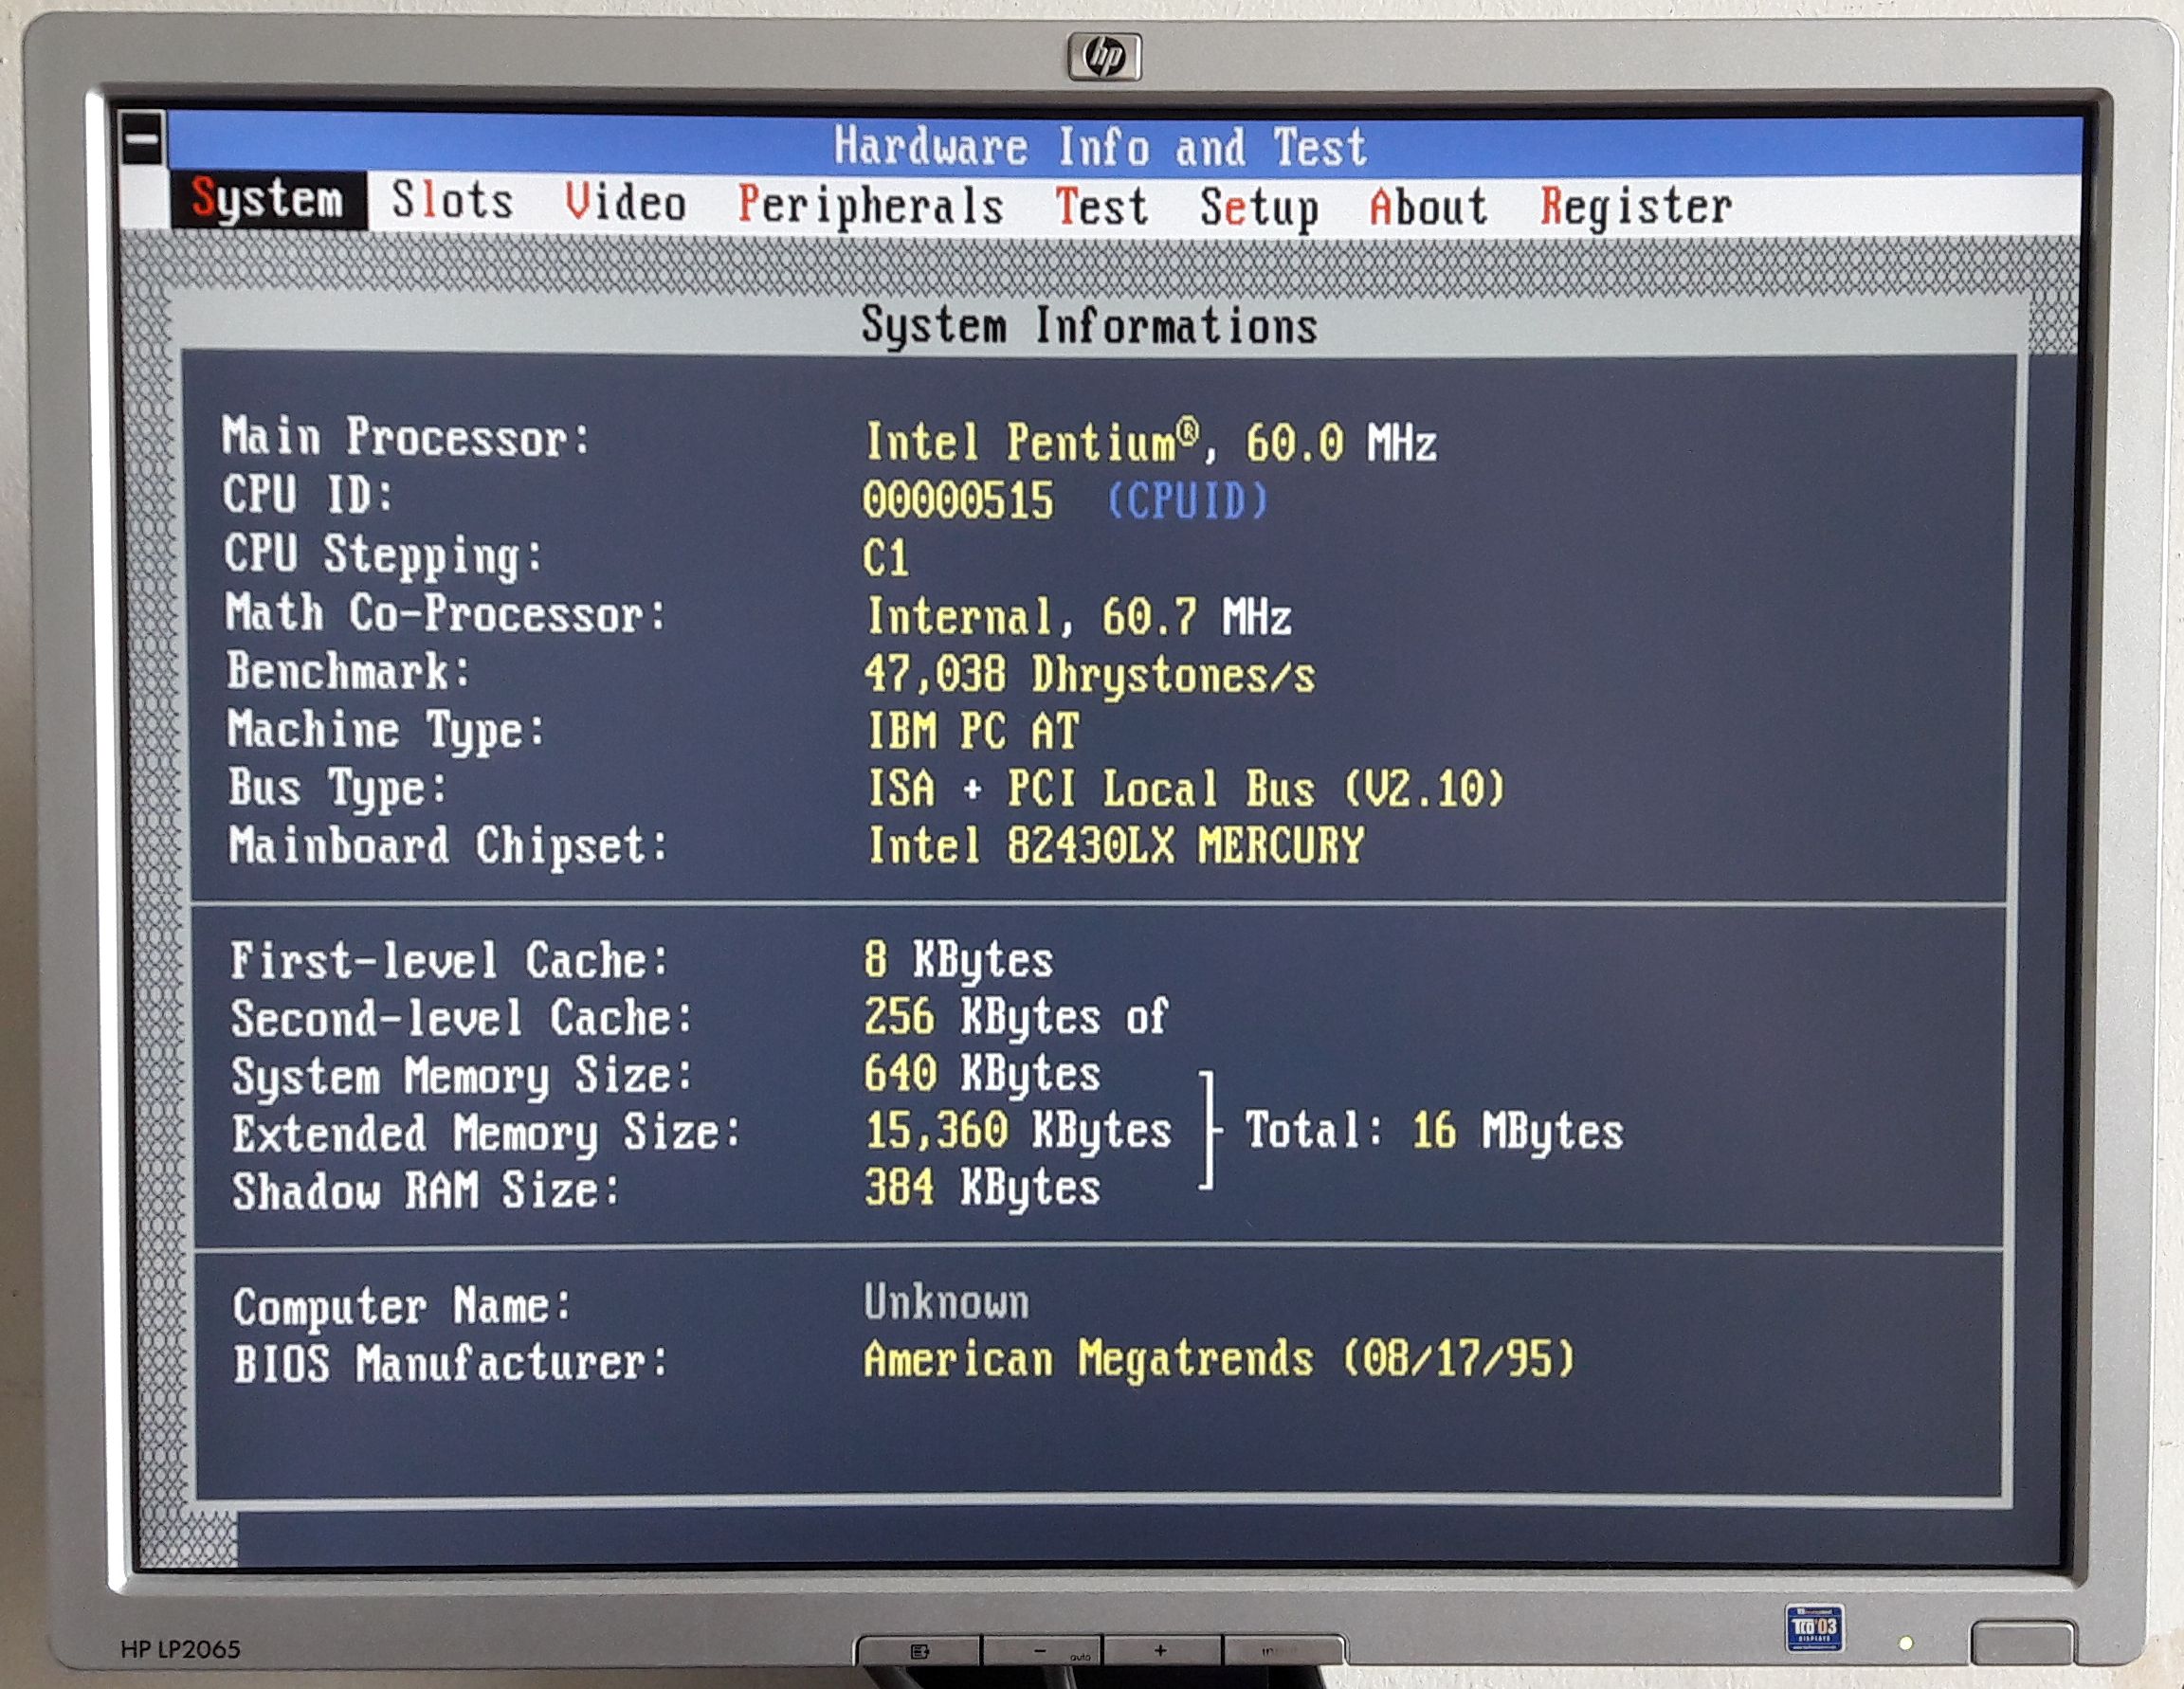Click the monitor's menu button icon
Viewport: 2184px width, 1689px height.
[920, 1652]
